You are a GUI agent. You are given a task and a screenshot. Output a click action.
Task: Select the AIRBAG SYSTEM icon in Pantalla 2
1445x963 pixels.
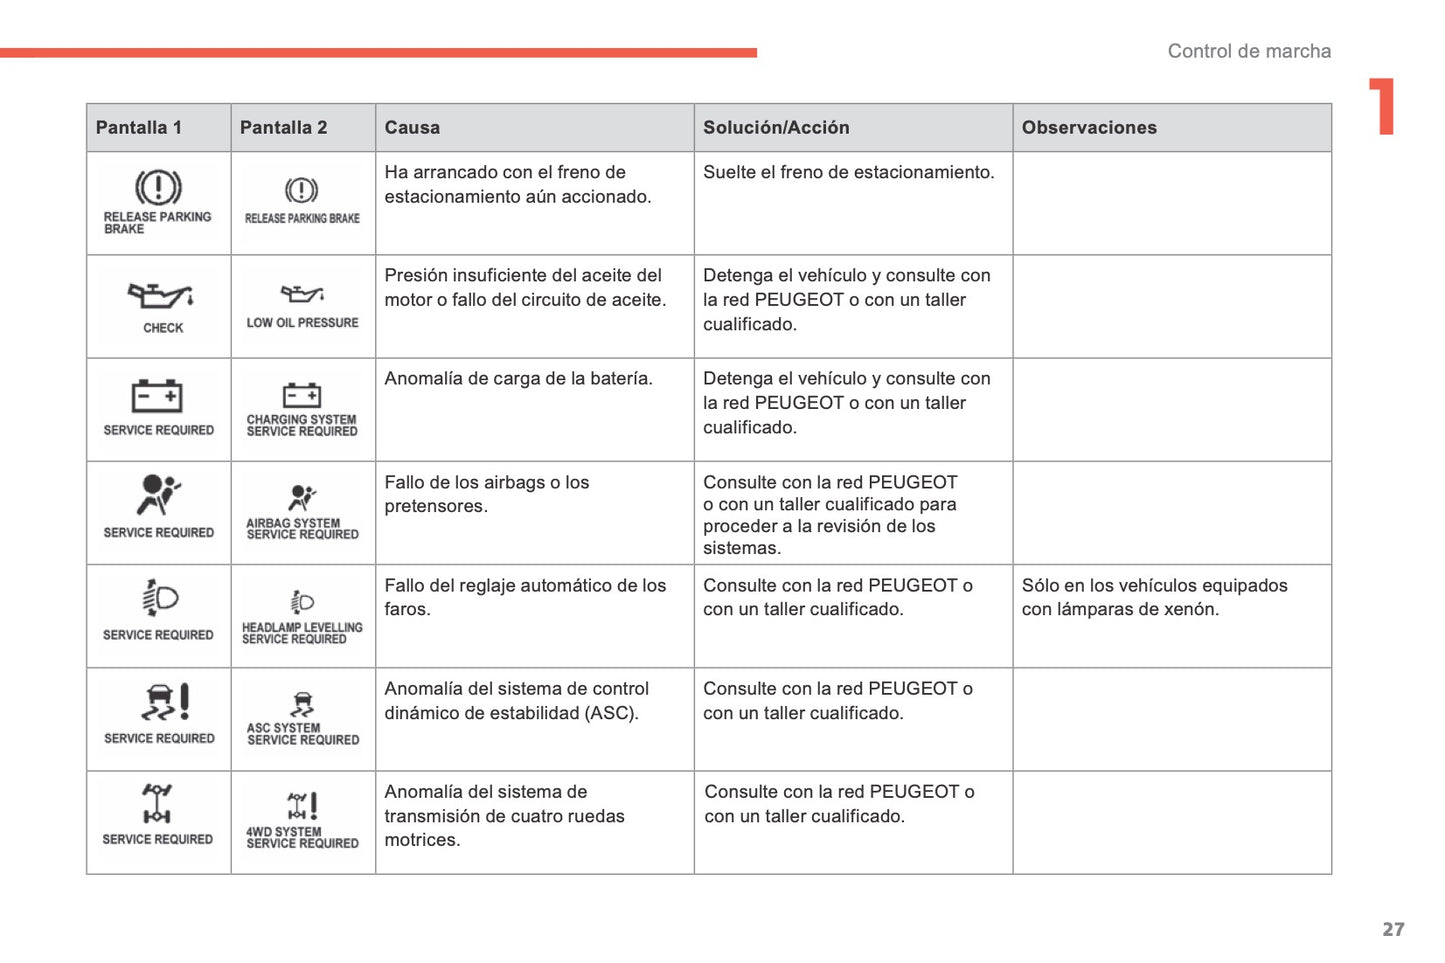[302, 498]
